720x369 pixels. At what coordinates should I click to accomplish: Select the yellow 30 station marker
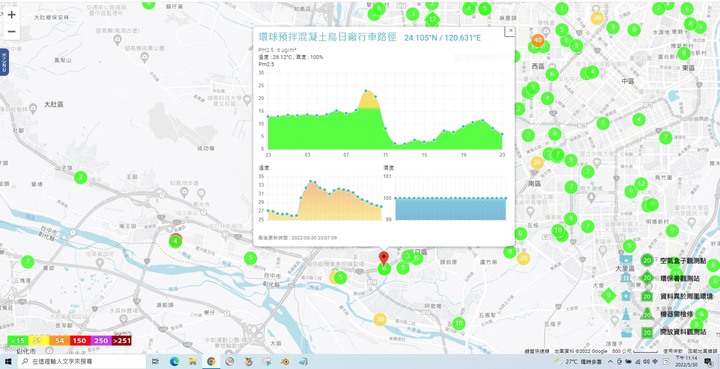(380, 319)
